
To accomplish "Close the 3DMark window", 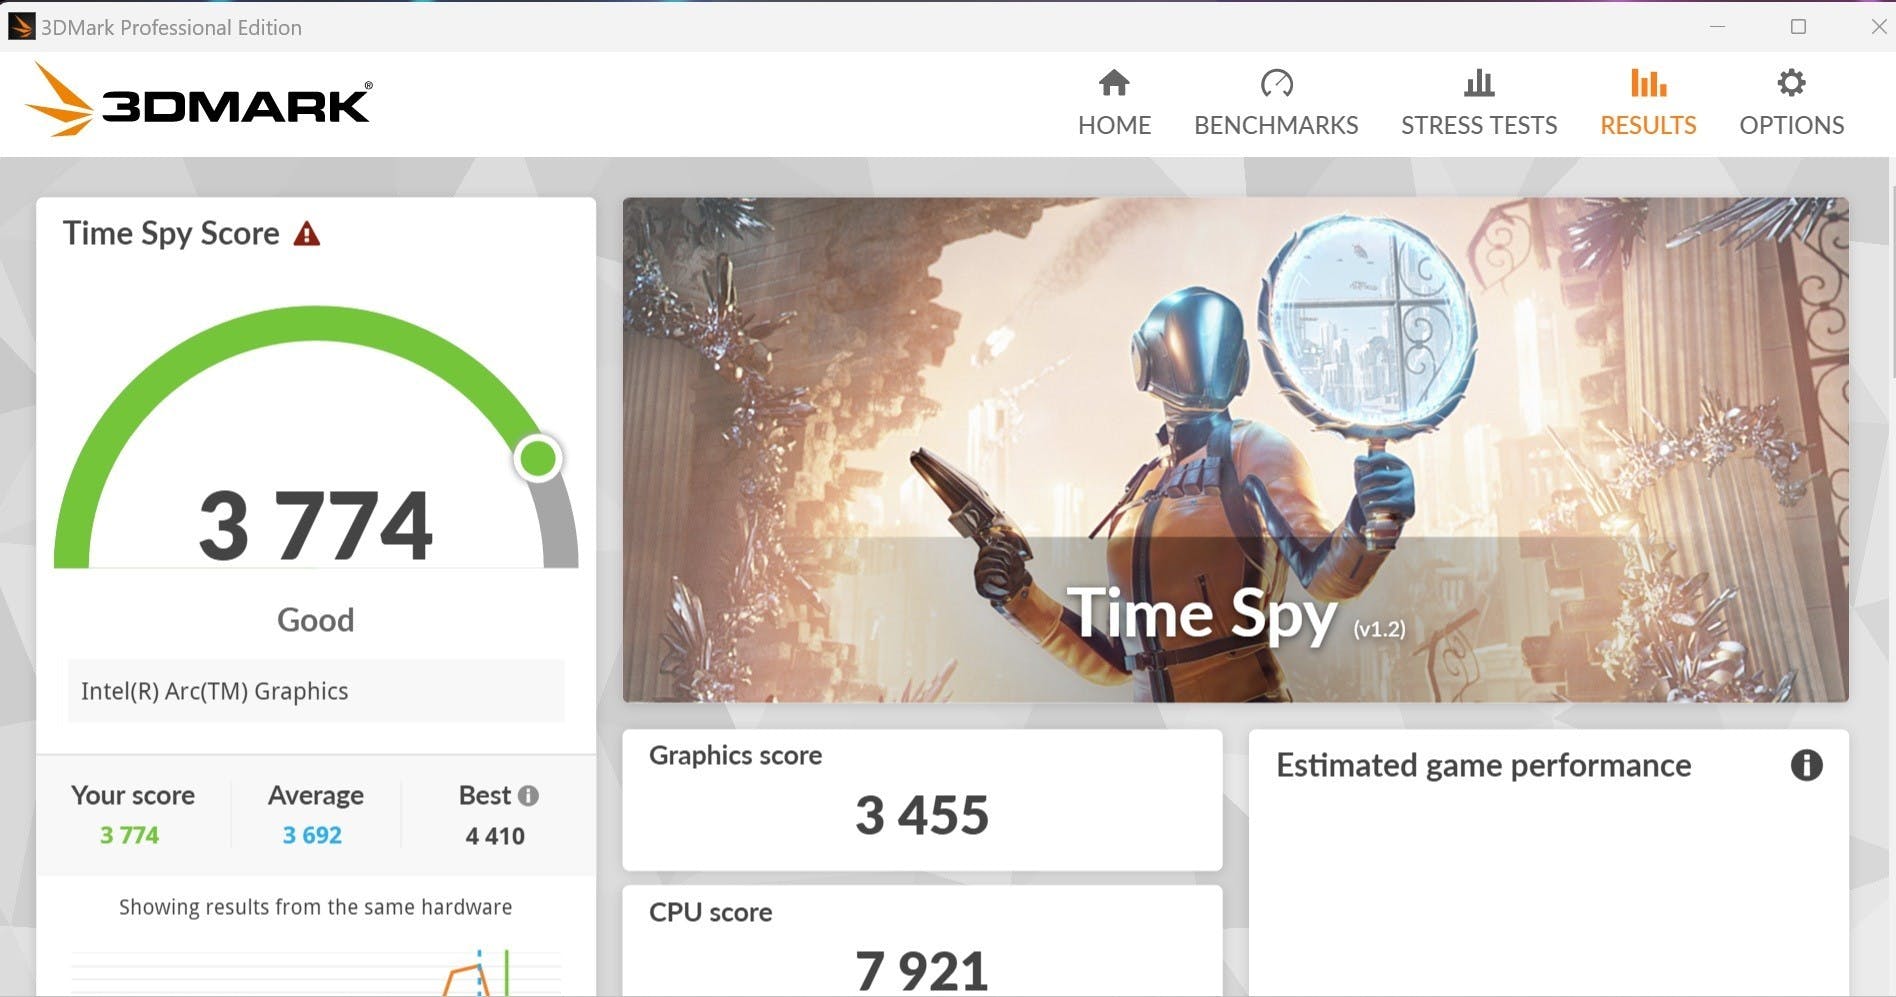I will [1879, 27].
